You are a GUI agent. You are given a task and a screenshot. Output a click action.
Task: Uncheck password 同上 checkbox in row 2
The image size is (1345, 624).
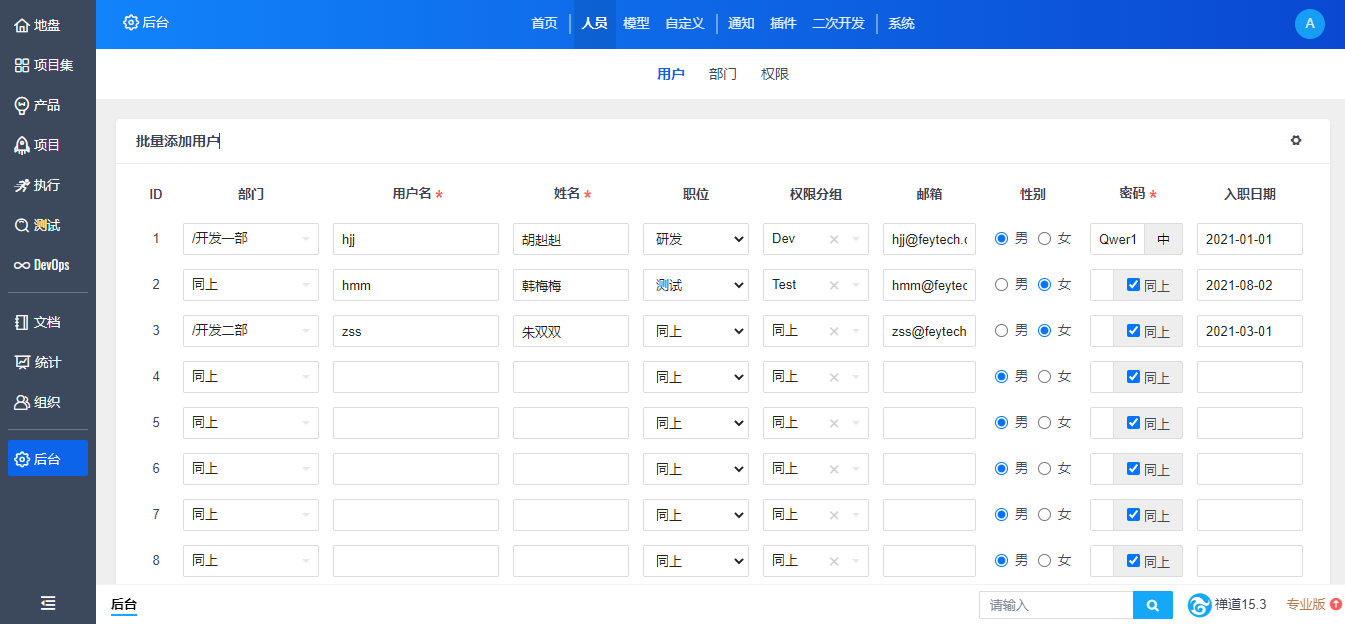click(1133, 284)
